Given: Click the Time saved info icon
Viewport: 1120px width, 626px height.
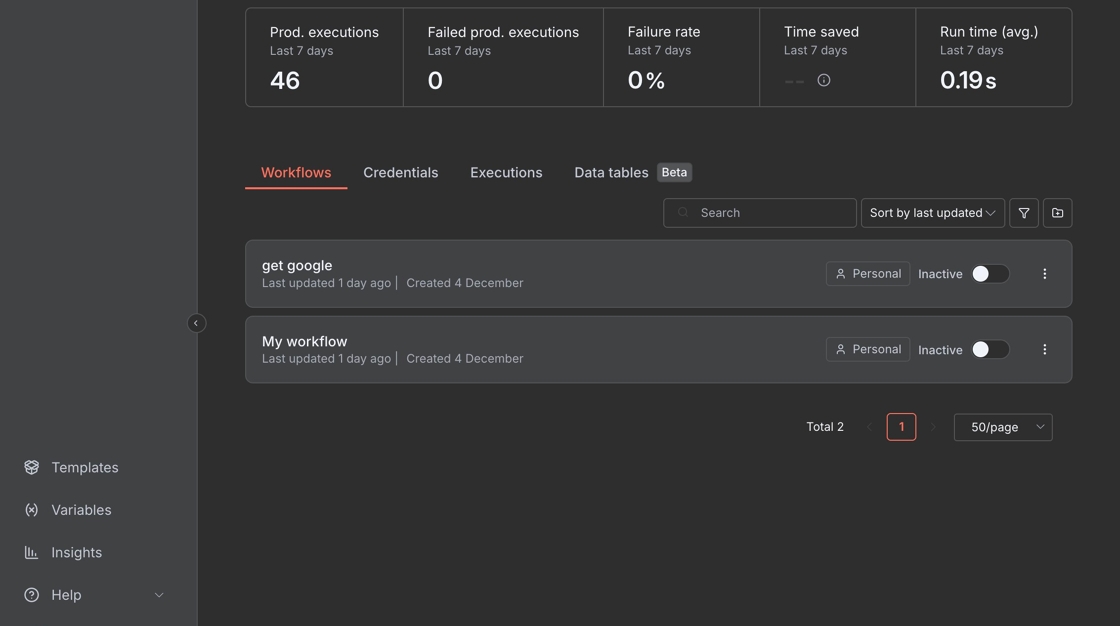Looking at the screenshot, I should click(x=823, y=81).
